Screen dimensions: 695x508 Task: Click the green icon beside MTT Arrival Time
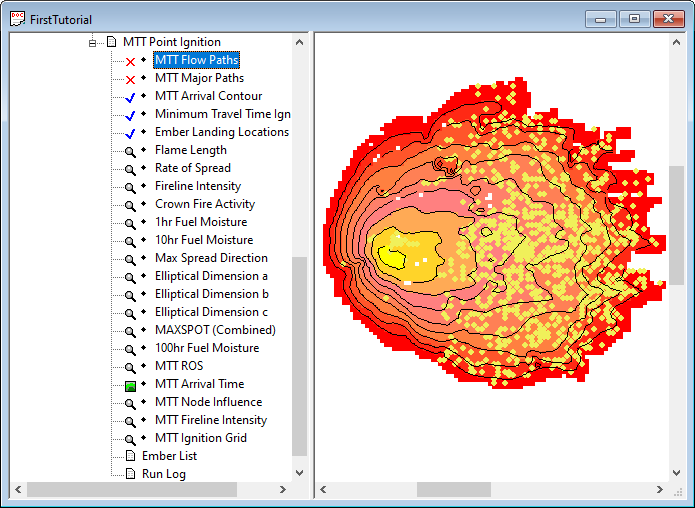pos(130,385)
